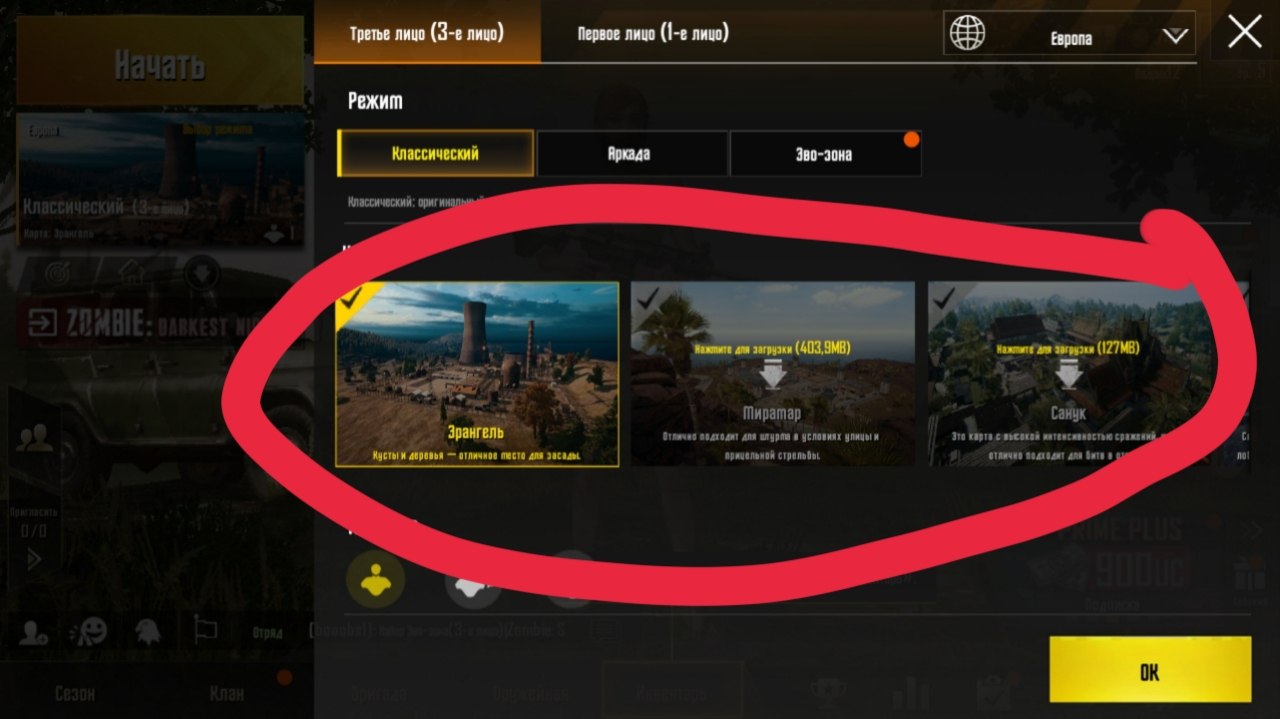Screen dimensions: 1280x719
Task: Open the Европа server region dropdown
Action: point(1069,33)
